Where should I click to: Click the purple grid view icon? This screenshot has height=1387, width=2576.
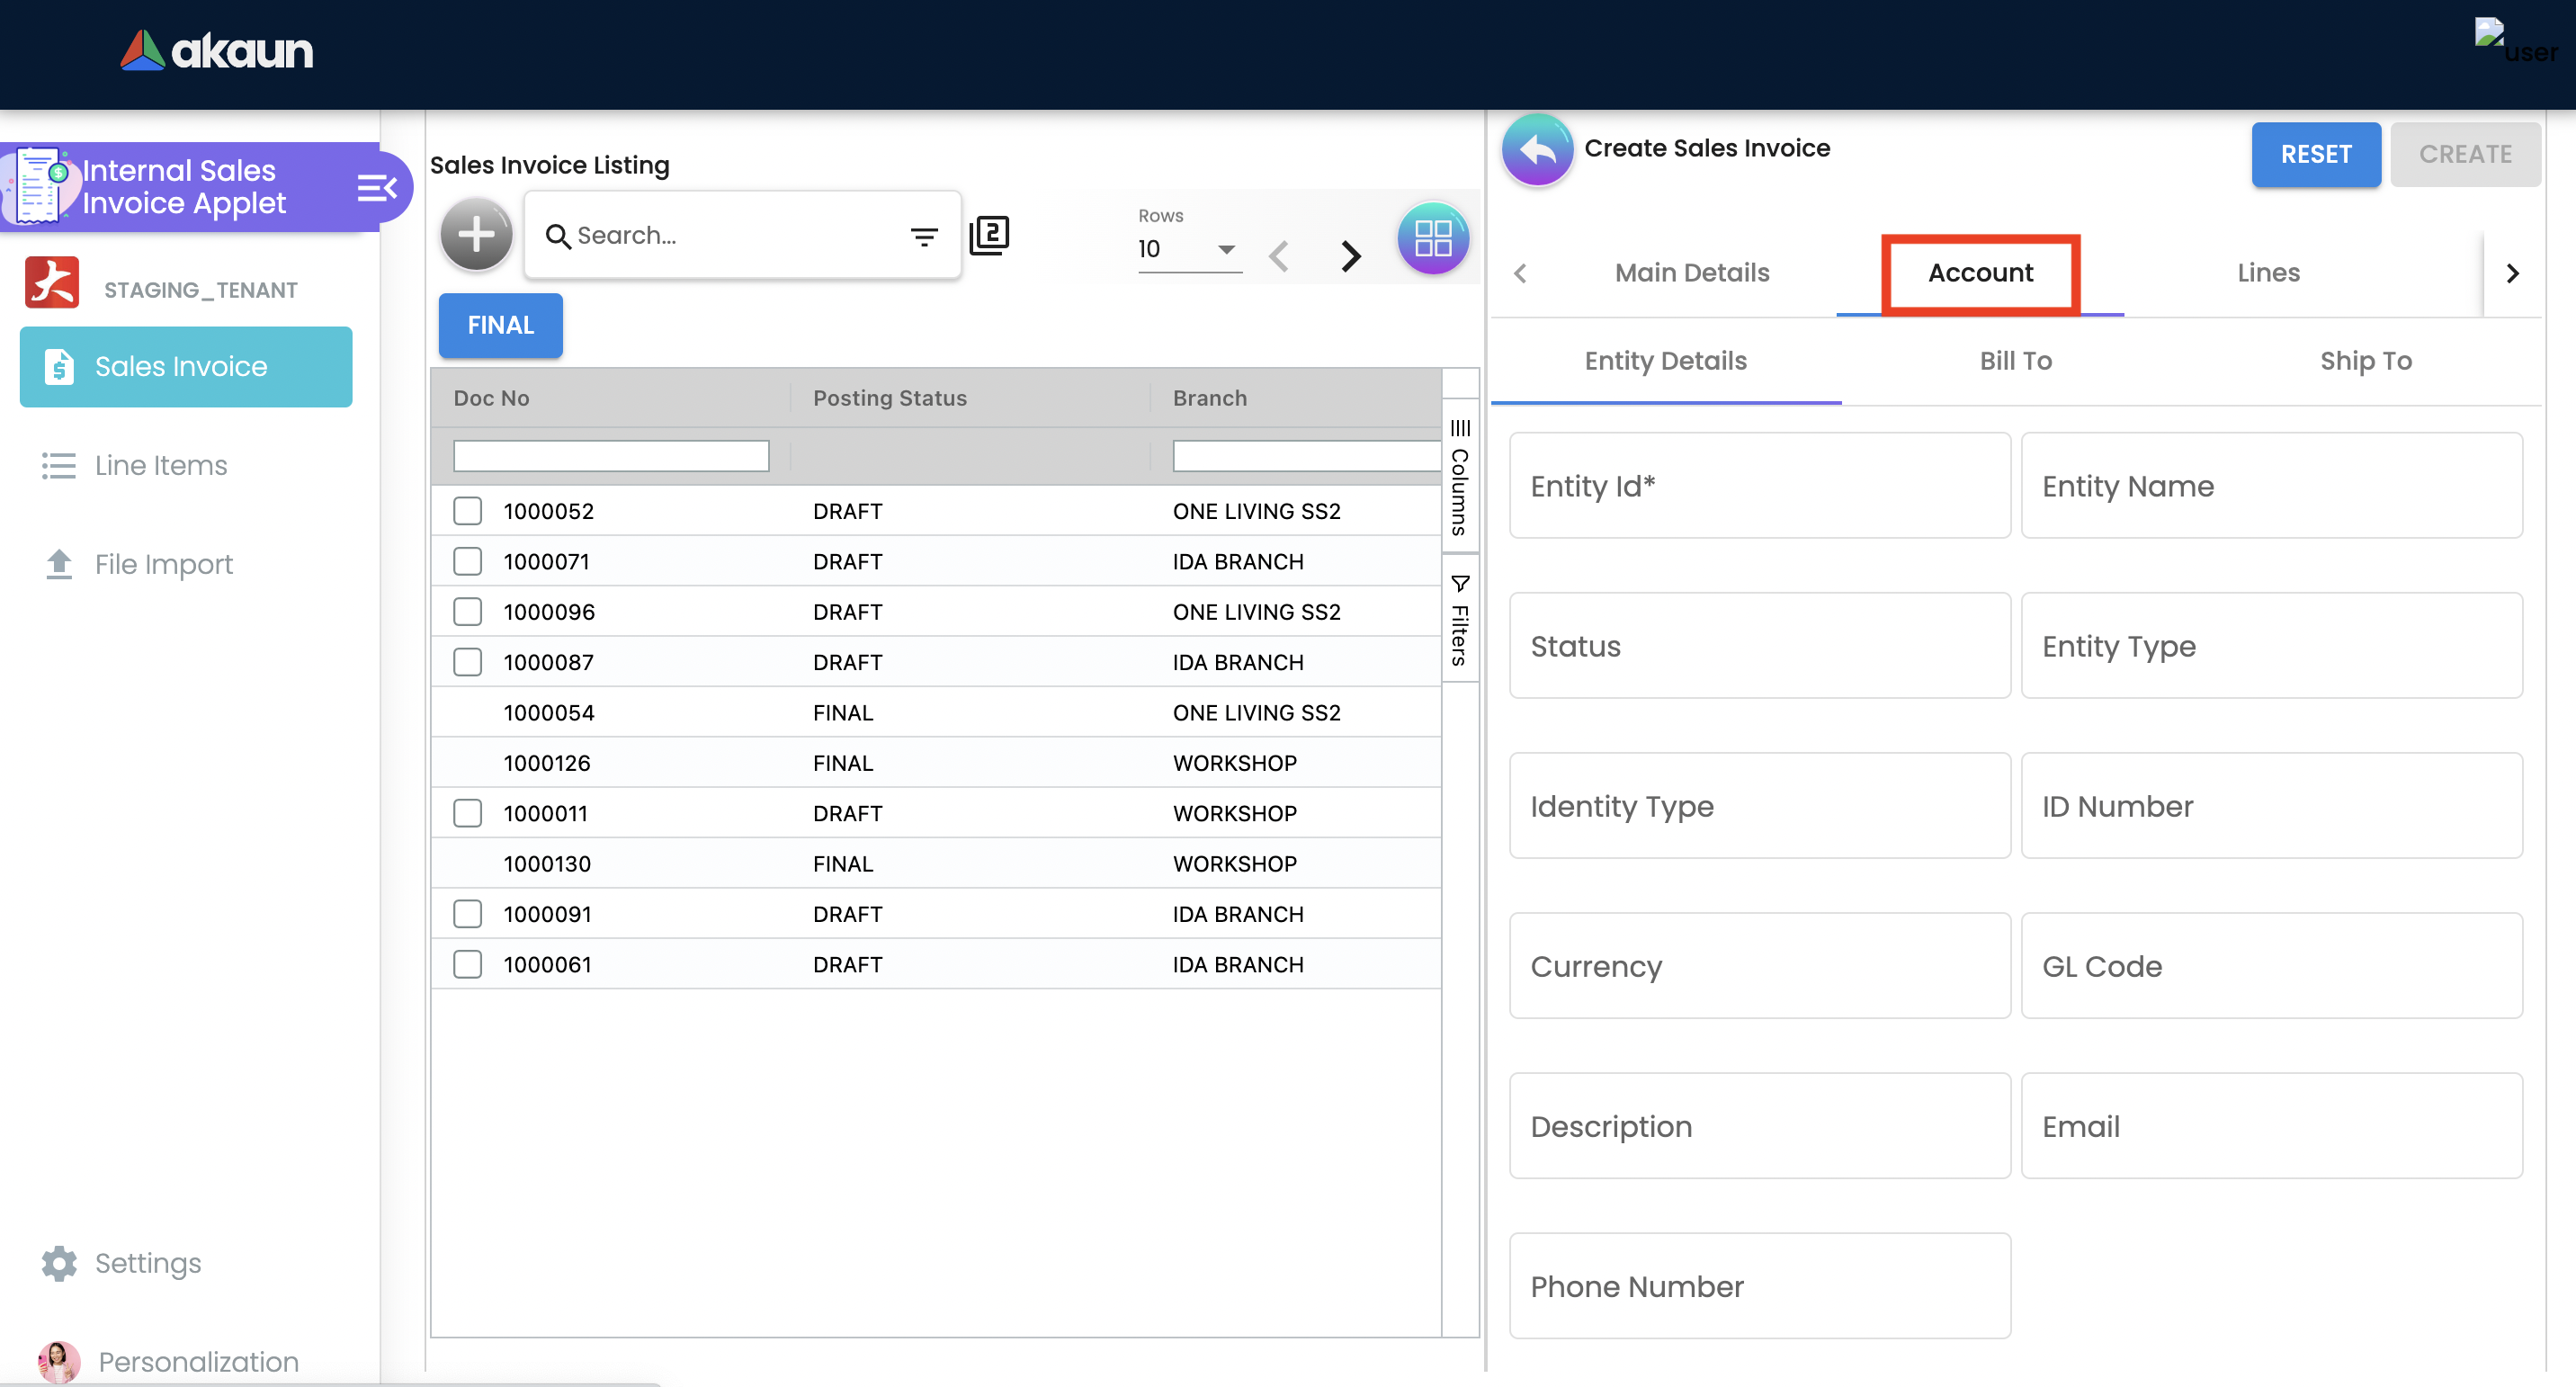tap(1432, 238)
